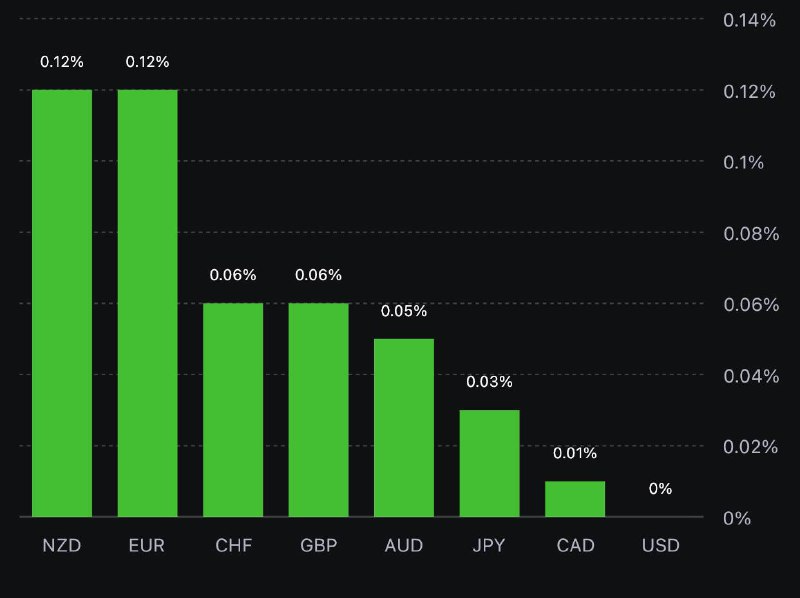Click the EUR green bar
This screenshot has width=800, height=598.
pyautogui.click(x=147, y=302)
